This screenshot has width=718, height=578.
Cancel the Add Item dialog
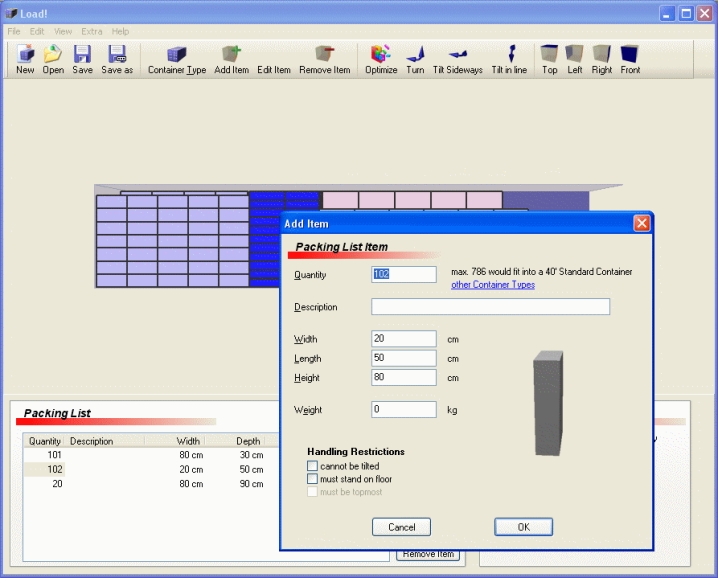(x=401, y=527)
